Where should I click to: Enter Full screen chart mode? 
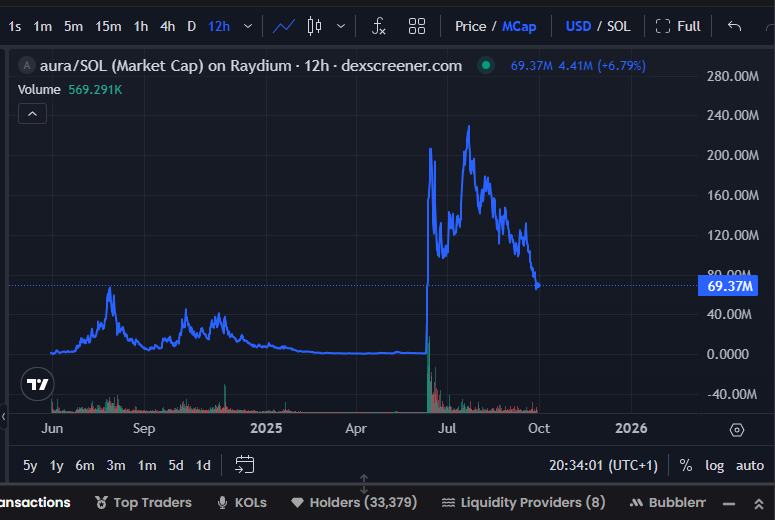click(678, 26)
